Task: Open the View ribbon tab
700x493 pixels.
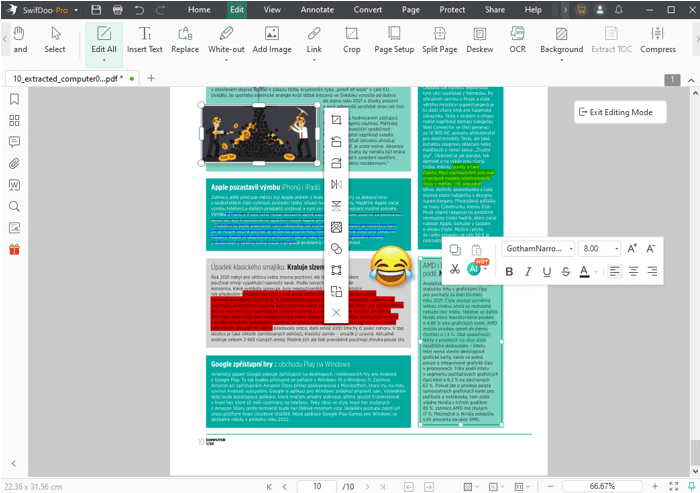Action: click(272, 10)
